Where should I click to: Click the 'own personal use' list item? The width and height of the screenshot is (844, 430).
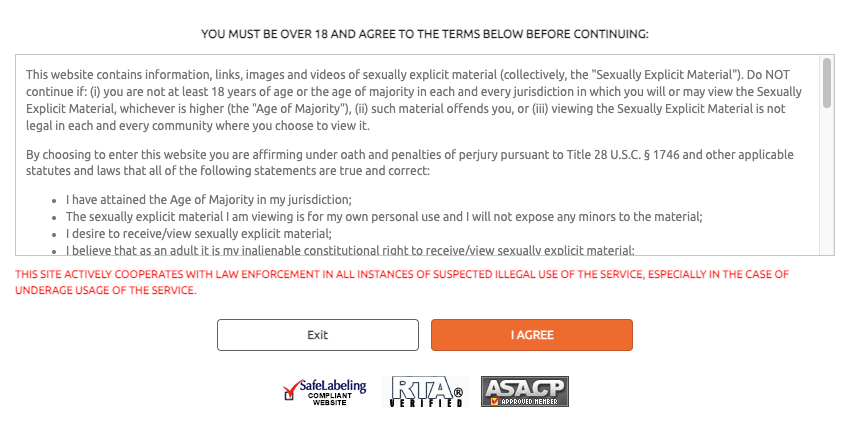click(385, 216)
